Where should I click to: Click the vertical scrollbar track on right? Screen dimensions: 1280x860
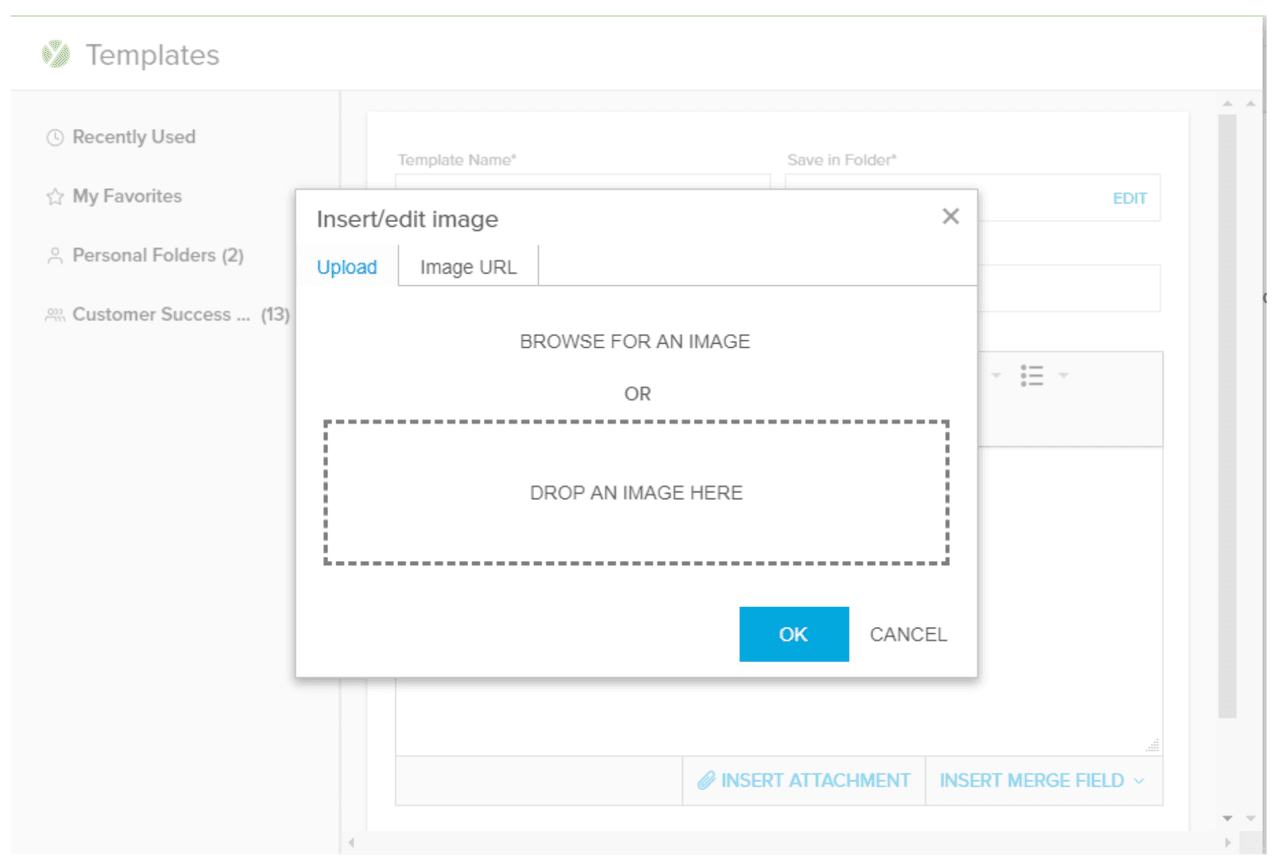tap(1227, 450)
